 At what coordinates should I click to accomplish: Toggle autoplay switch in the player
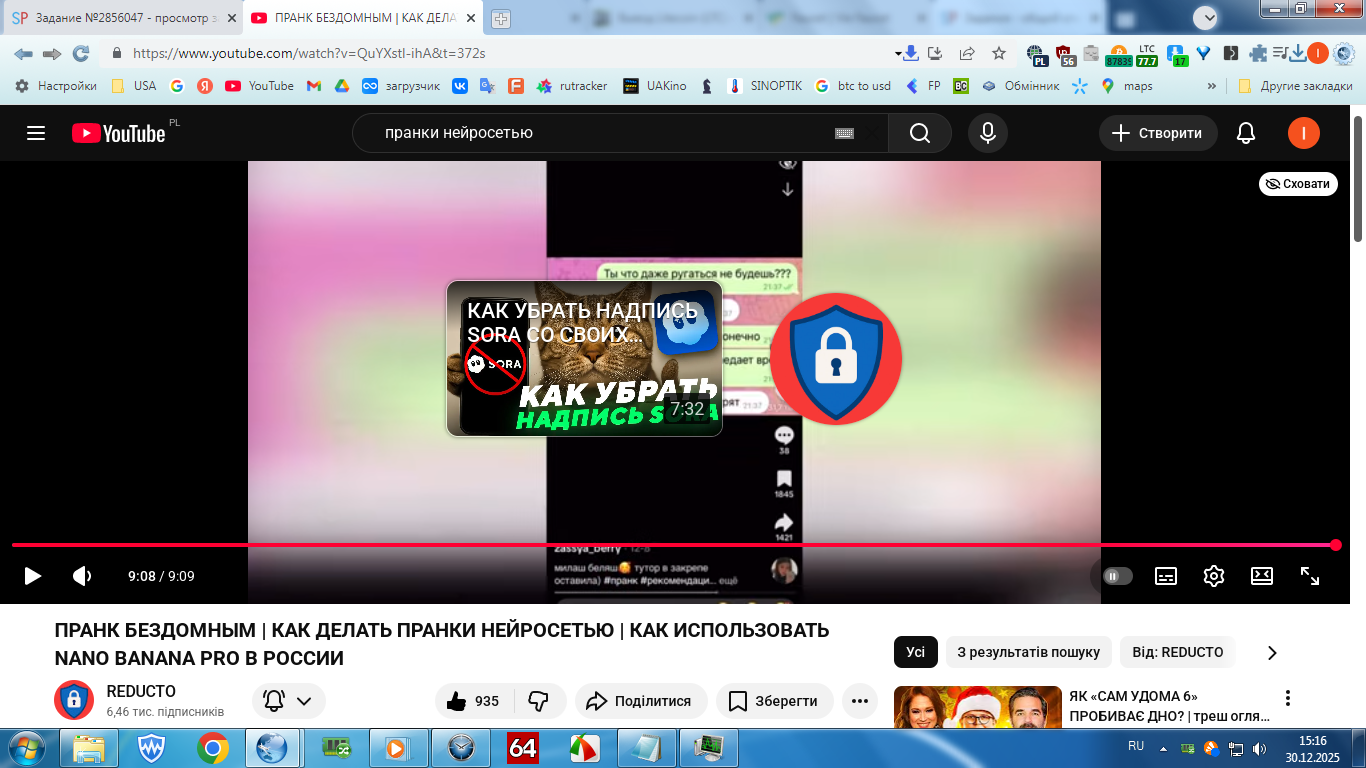(1118, 576)
